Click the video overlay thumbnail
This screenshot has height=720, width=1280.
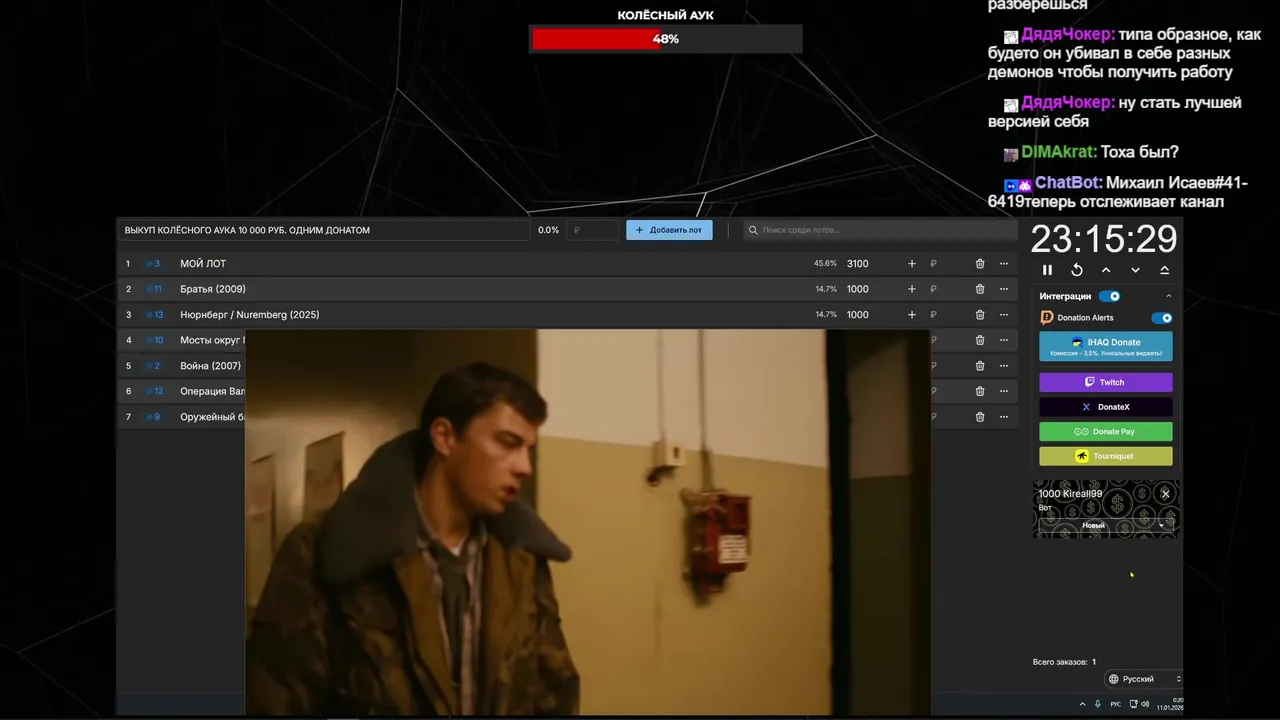(x=588, y=522)
